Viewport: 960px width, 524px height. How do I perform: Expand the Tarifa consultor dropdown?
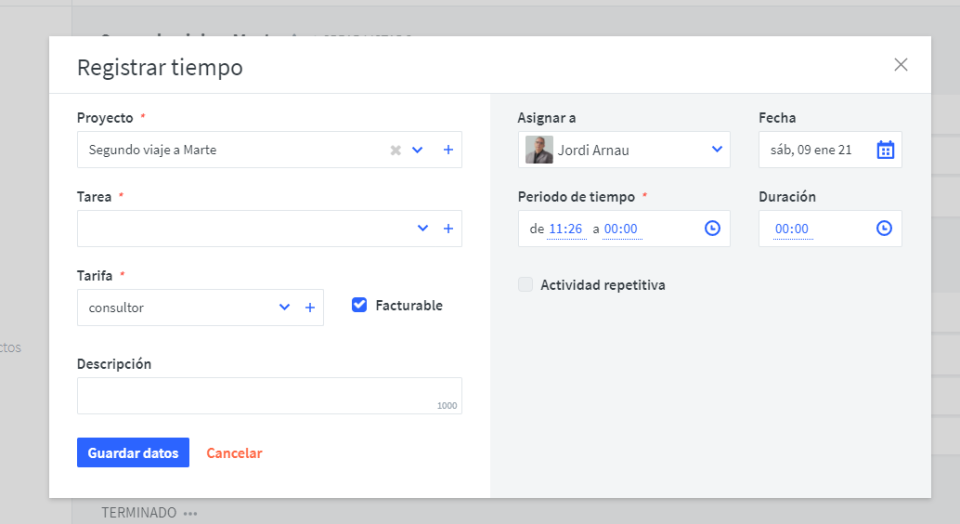285,308
